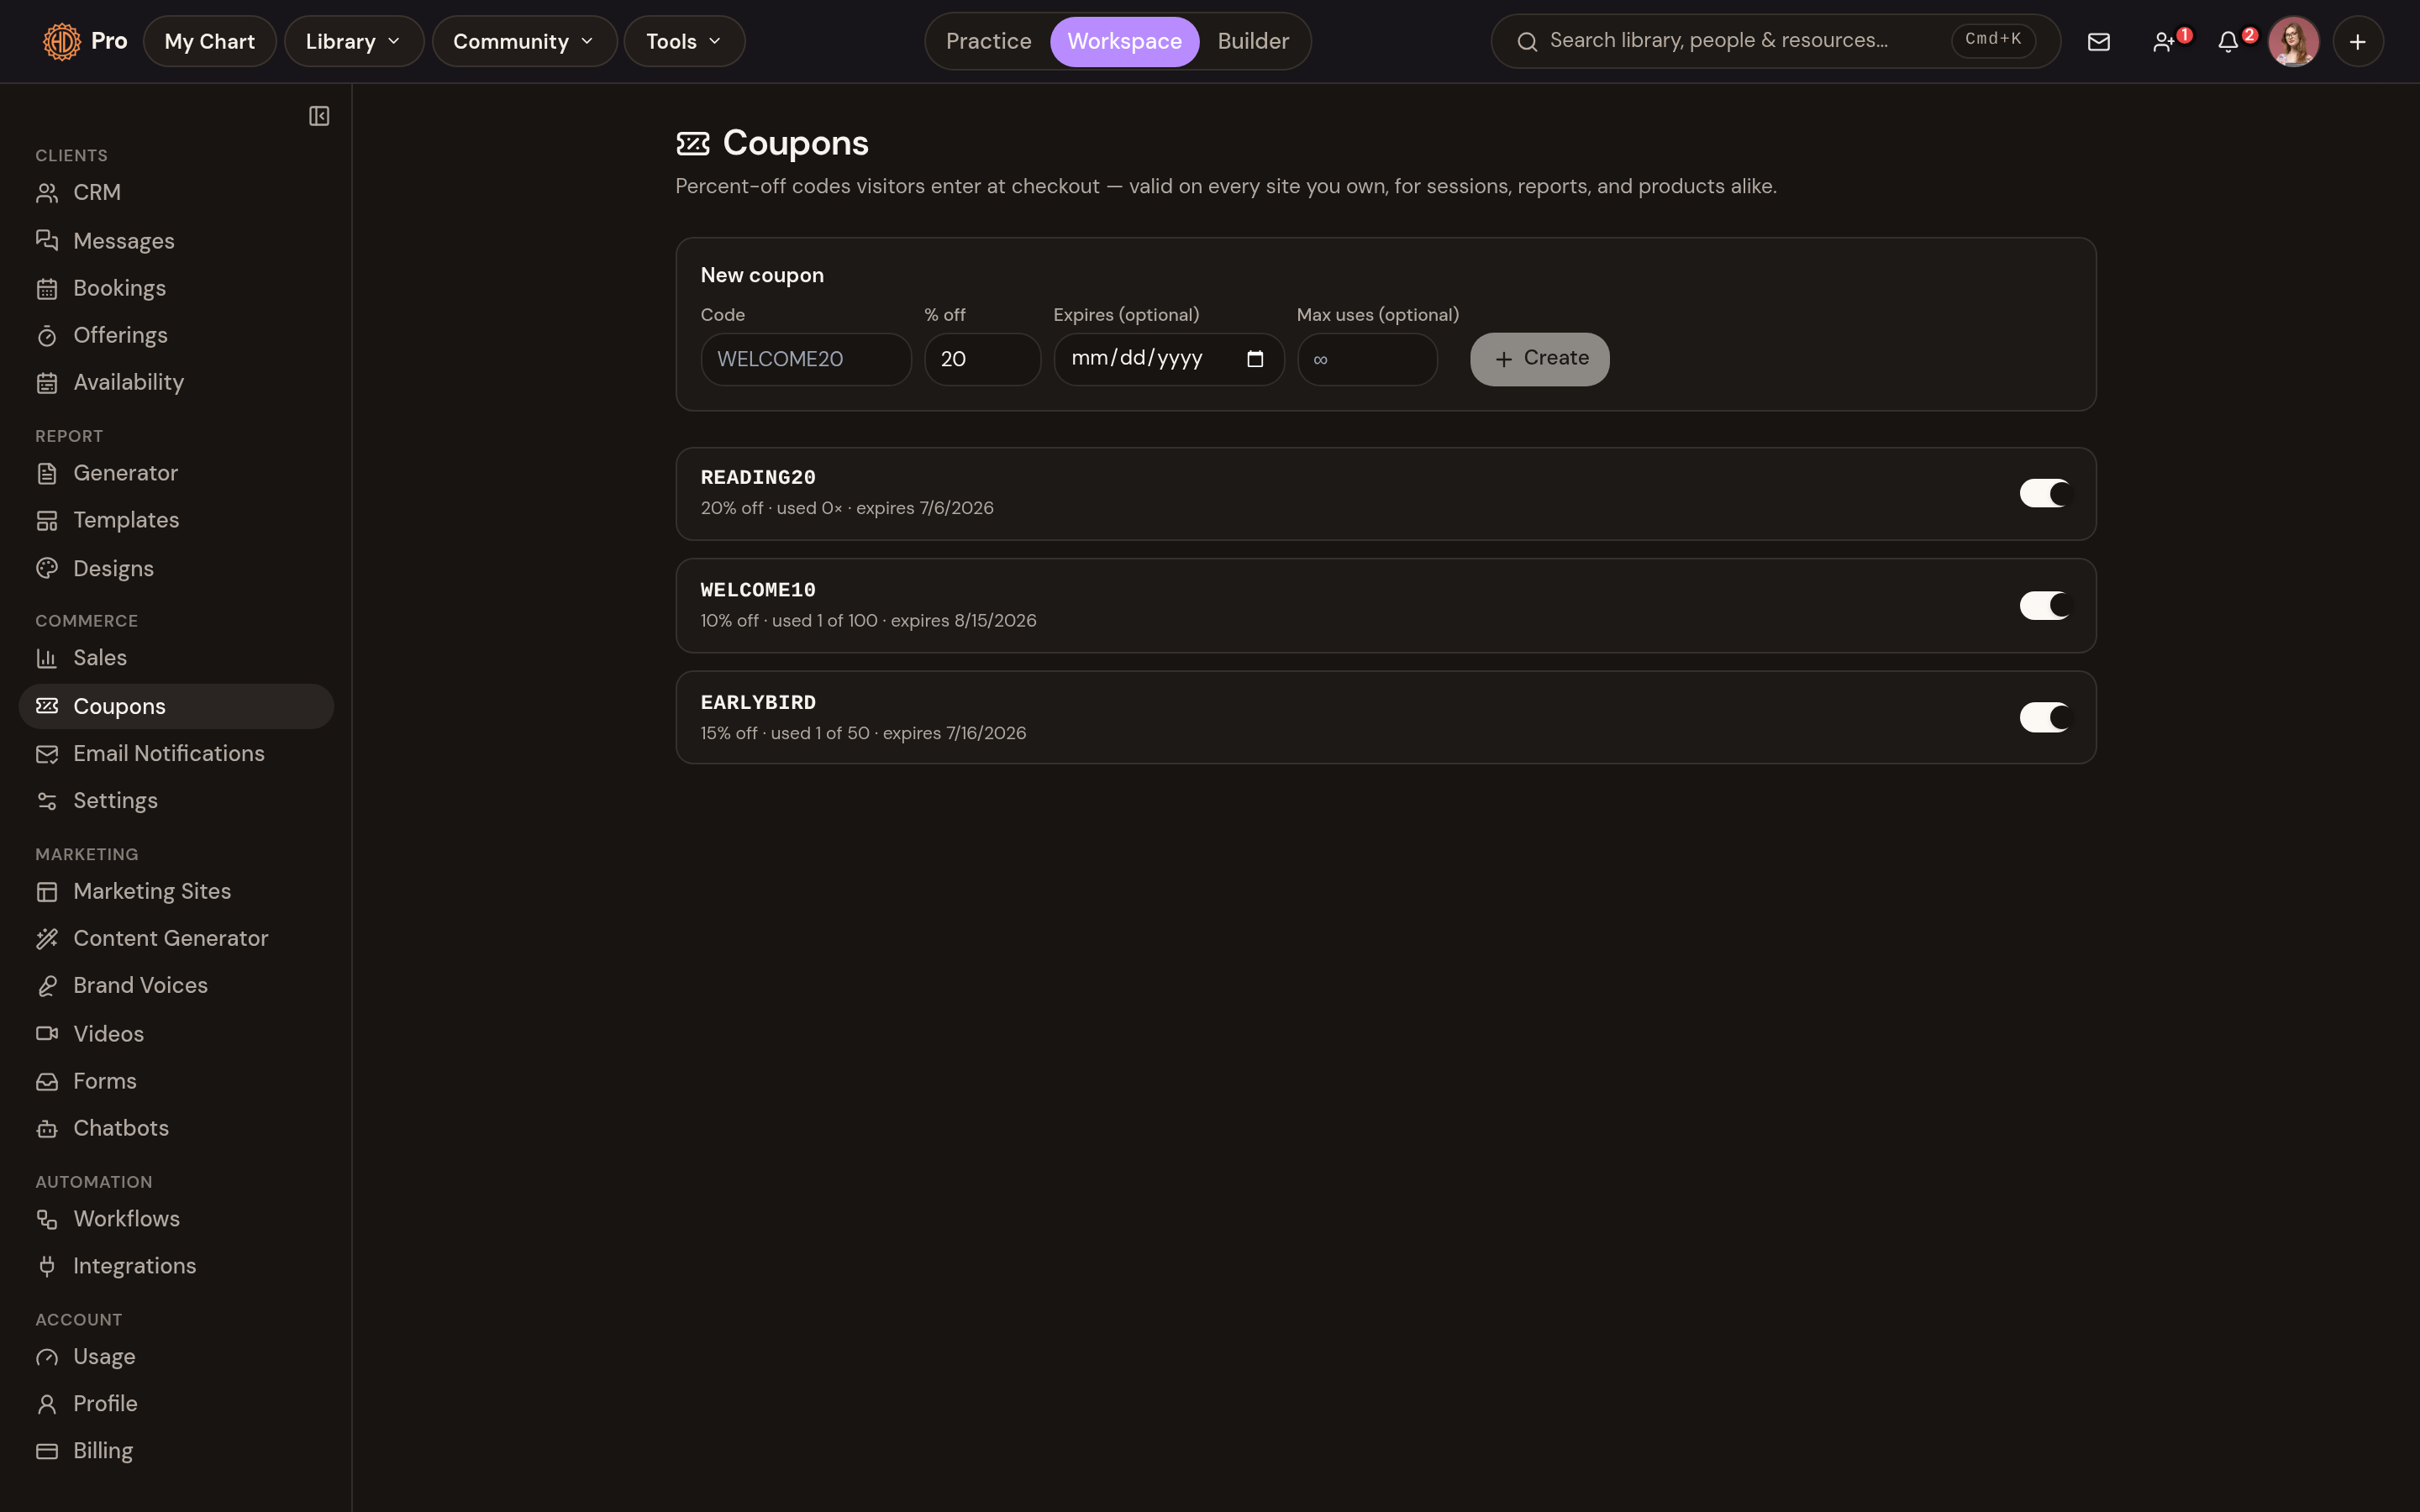Click the READING20 coupon code text
Viewport: 2420px width, 1512px height.
pos(758,478)
